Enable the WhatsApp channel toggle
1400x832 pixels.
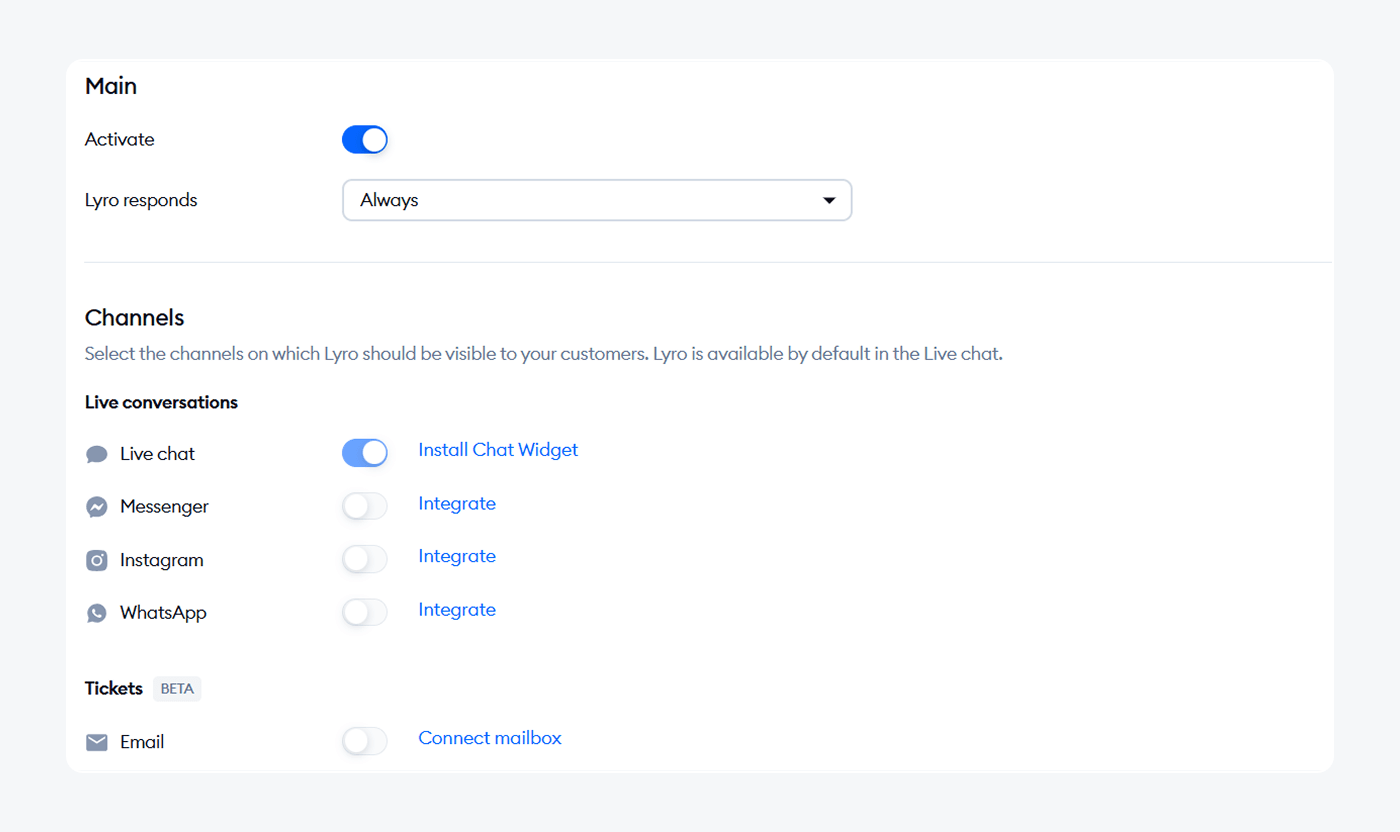pos(364,612)
